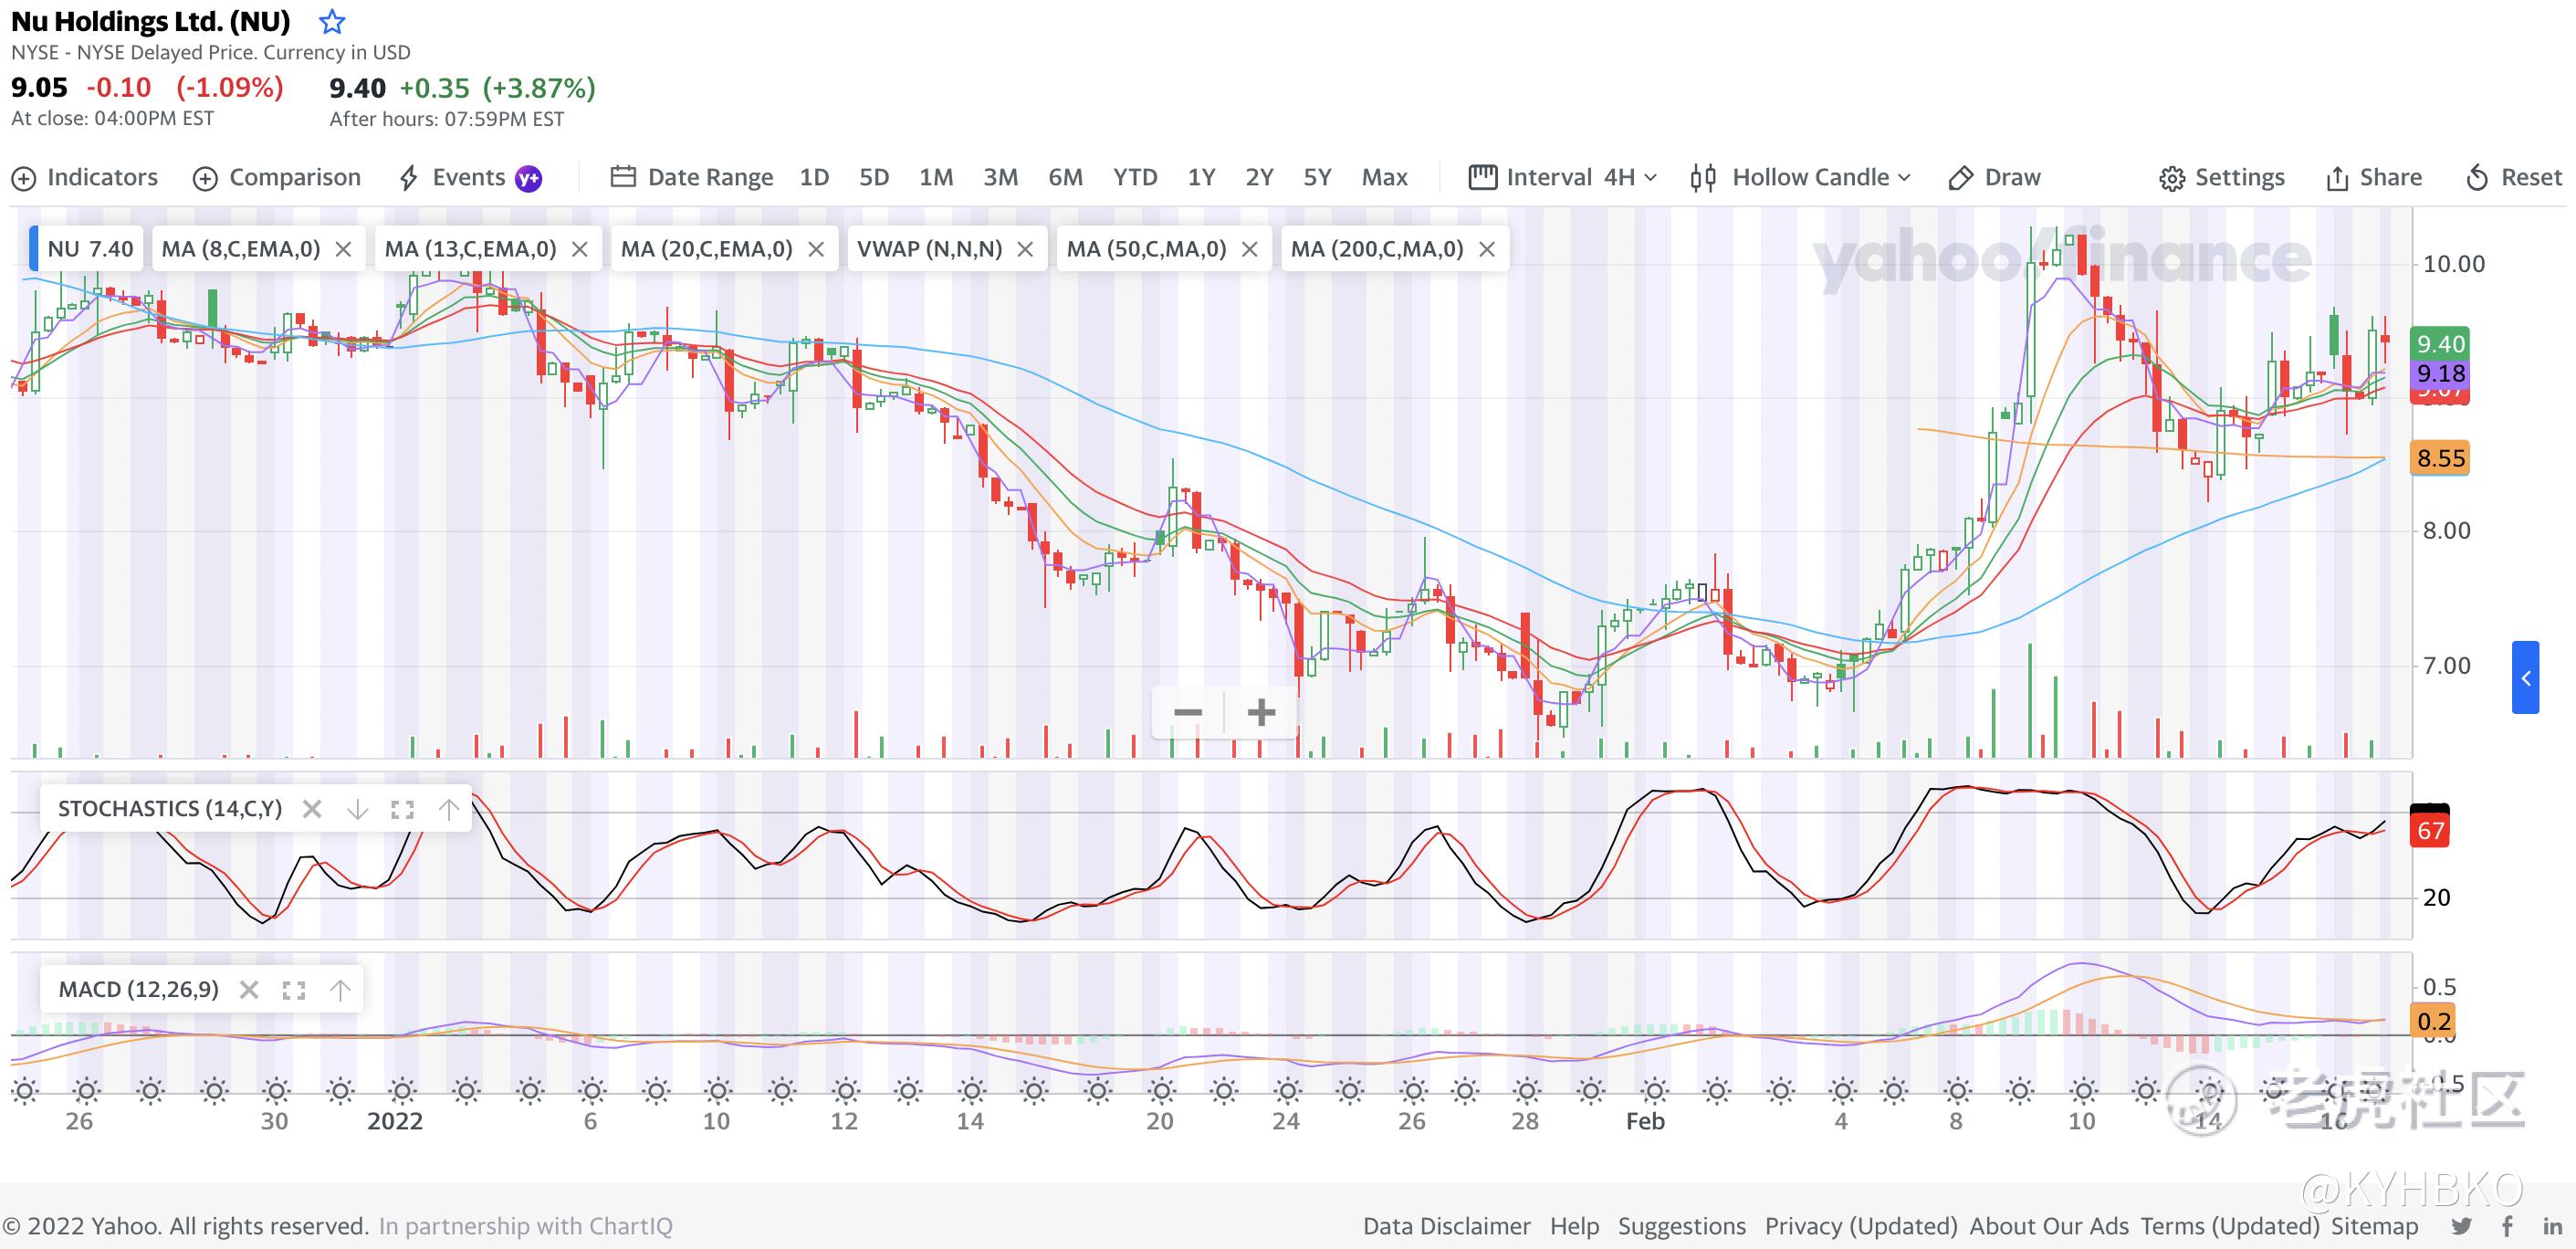
Task: Select the 6M range
Action: click(x=1065, y=177)
